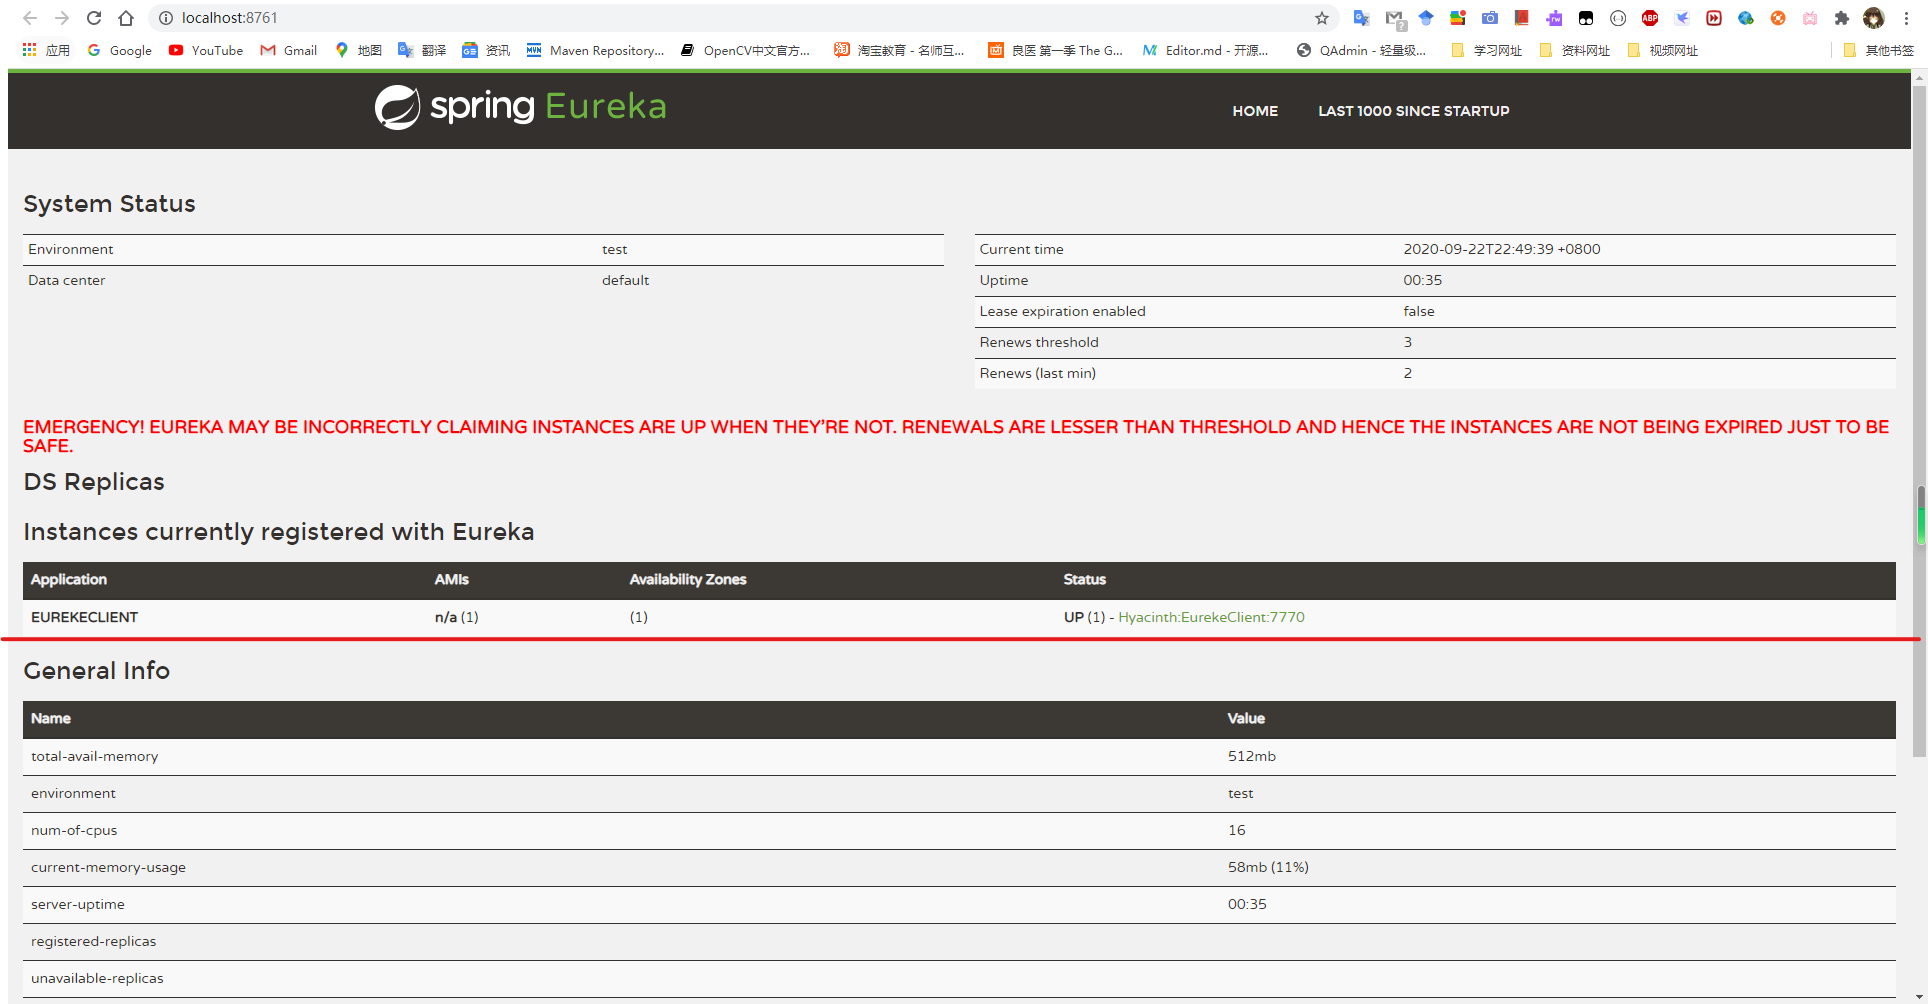Open the pink bilibili TV extension
Screen dimensions: 1928x1004
pos(1810,18)
